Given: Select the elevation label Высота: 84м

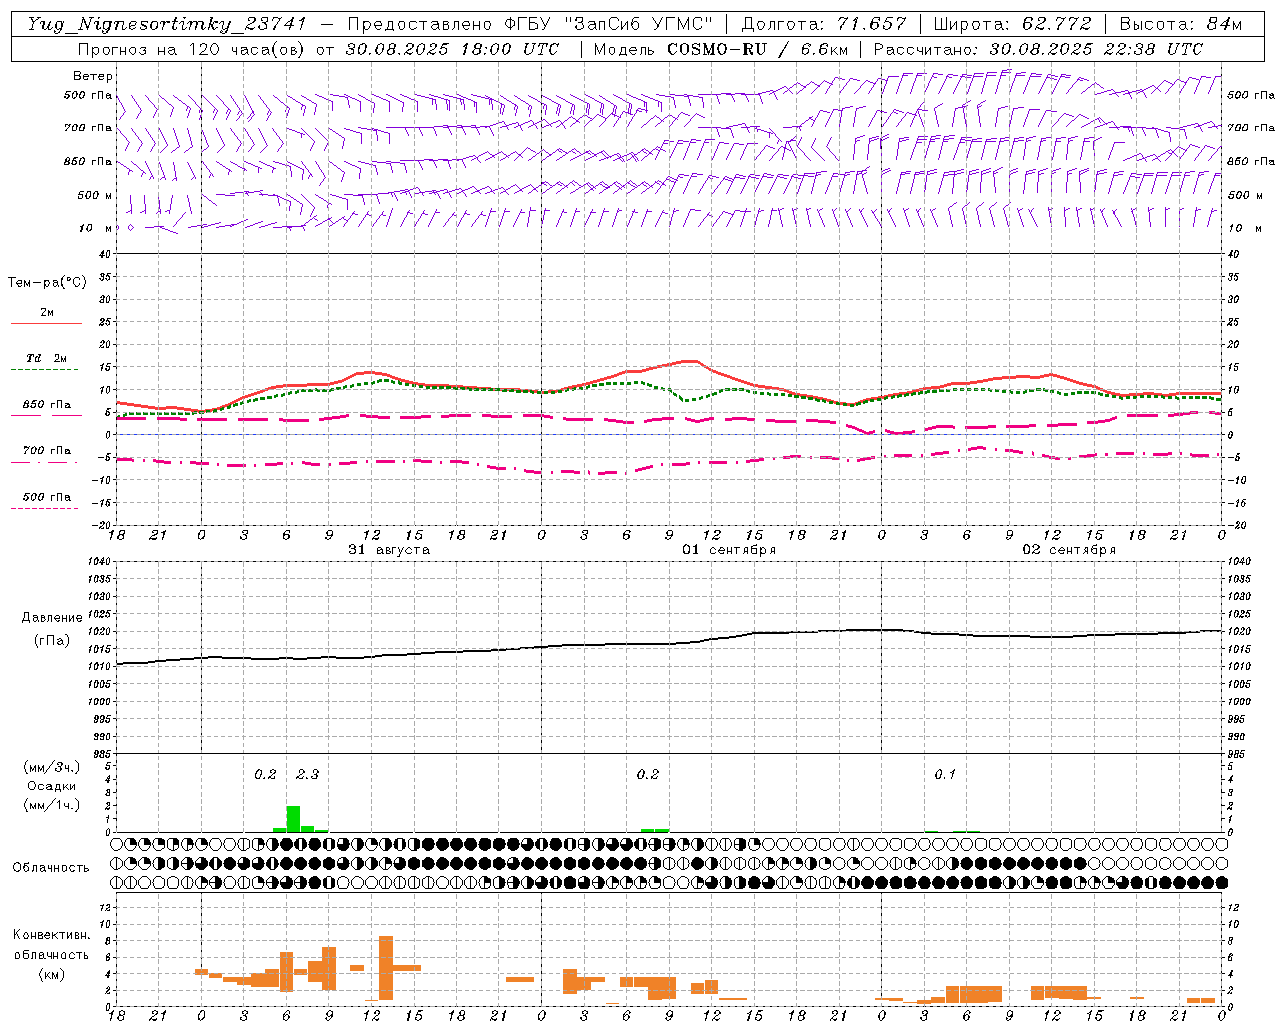Looking at the screenshot, I should pos(1181,24).
